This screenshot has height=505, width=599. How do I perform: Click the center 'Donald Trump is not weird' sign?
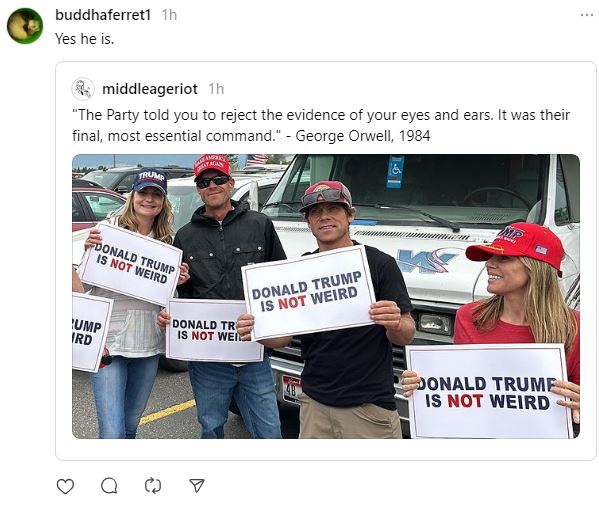tap(308, 293)
